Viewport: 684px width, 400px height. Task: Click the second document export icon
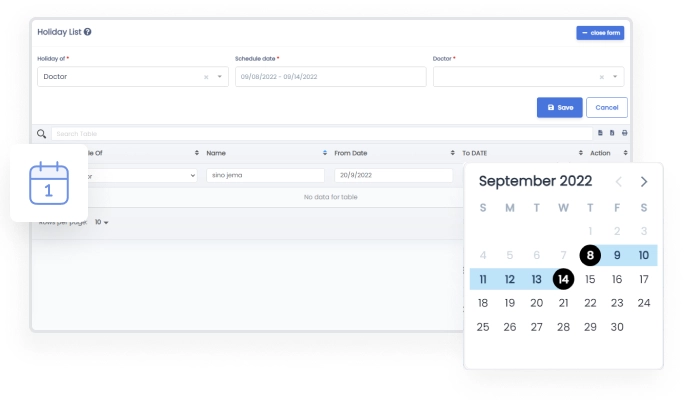(x=613, y=133)
